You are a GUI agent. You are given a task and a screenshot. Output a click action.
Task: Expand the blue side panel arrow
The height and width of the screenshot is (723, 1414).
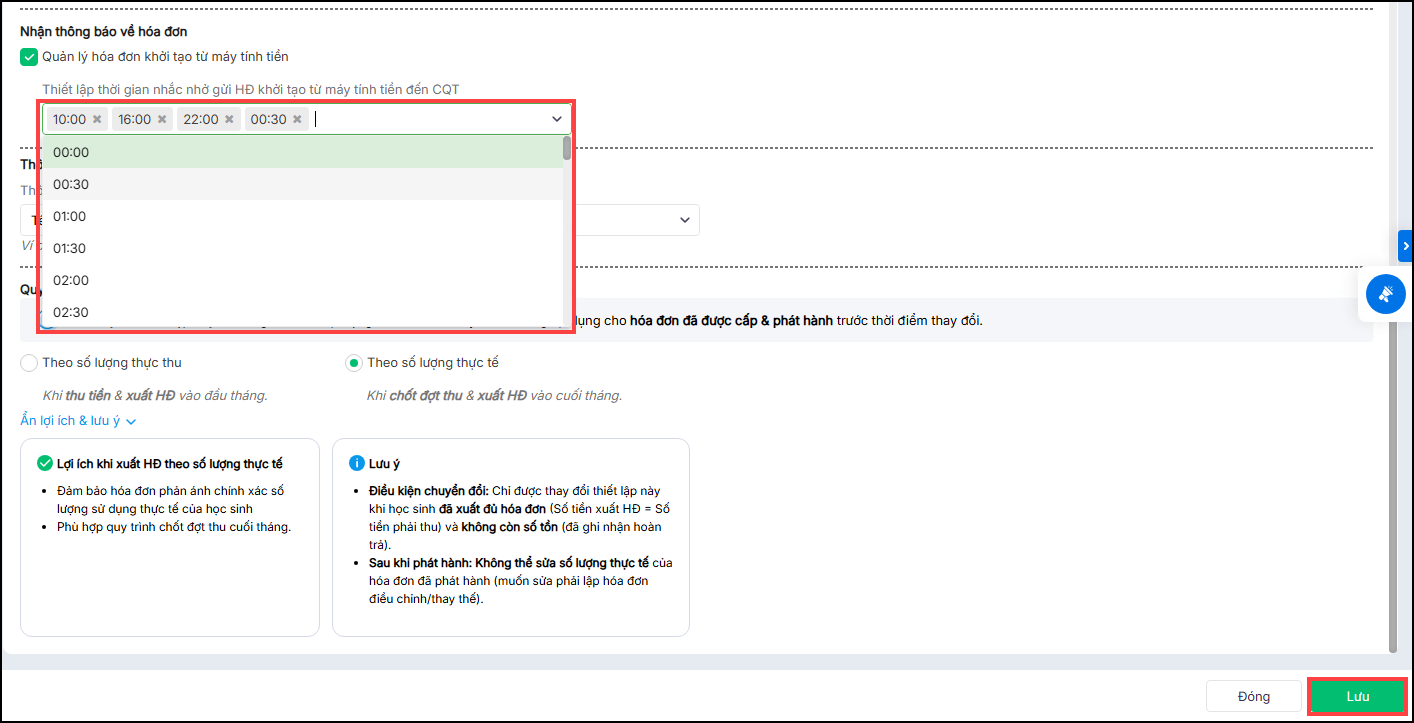pyautogui.click(x=1405, y=246)
